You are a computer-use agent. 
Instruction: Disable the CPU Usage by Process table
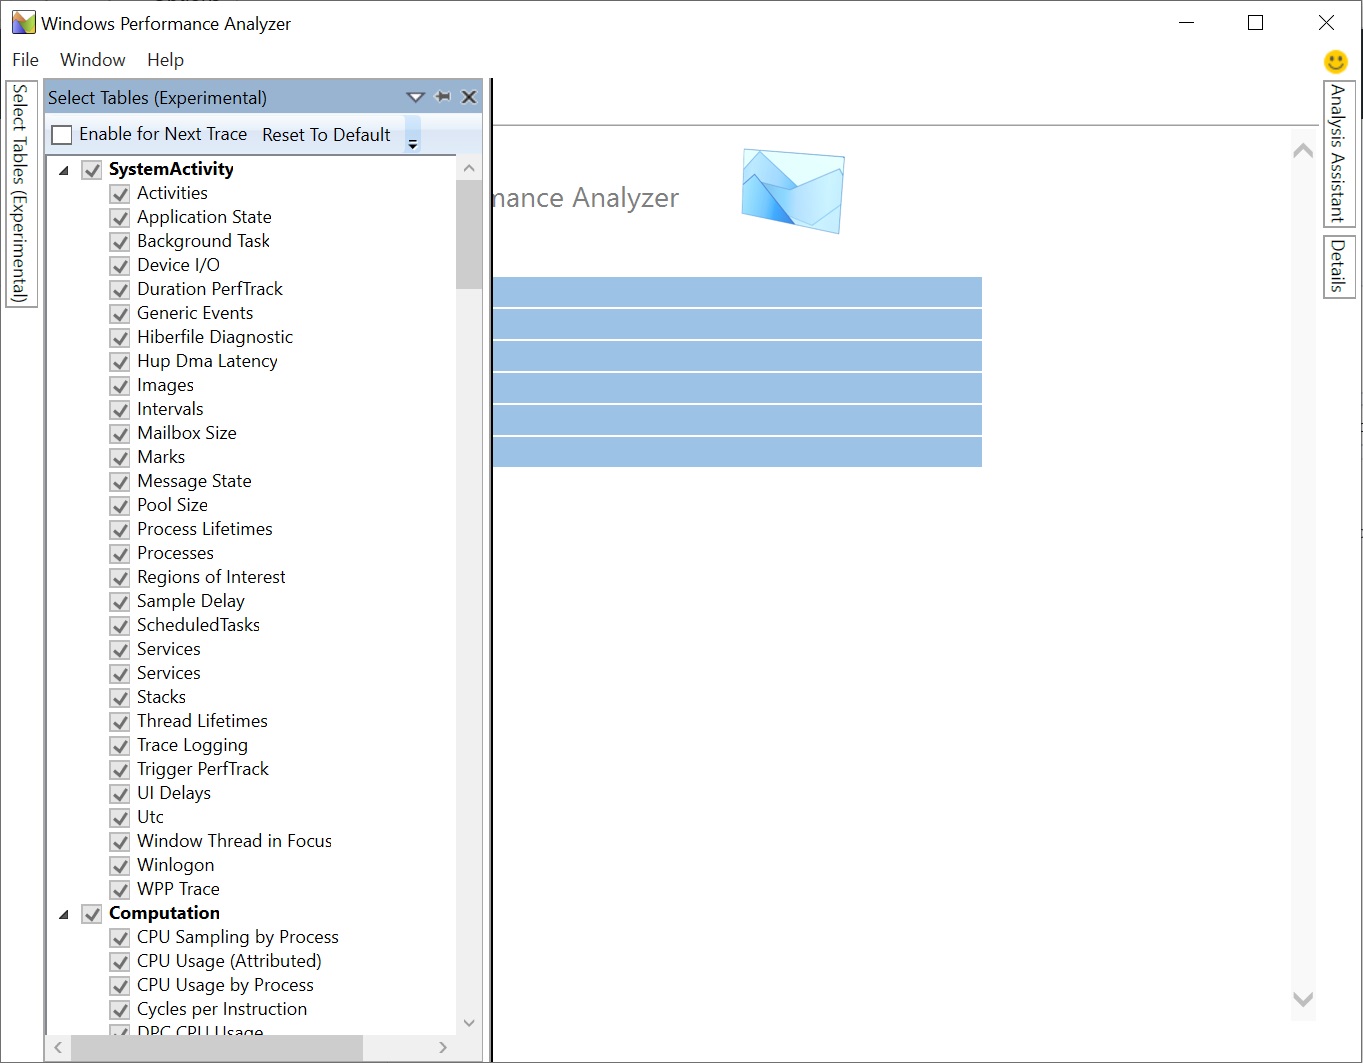(x=119, y=986)
